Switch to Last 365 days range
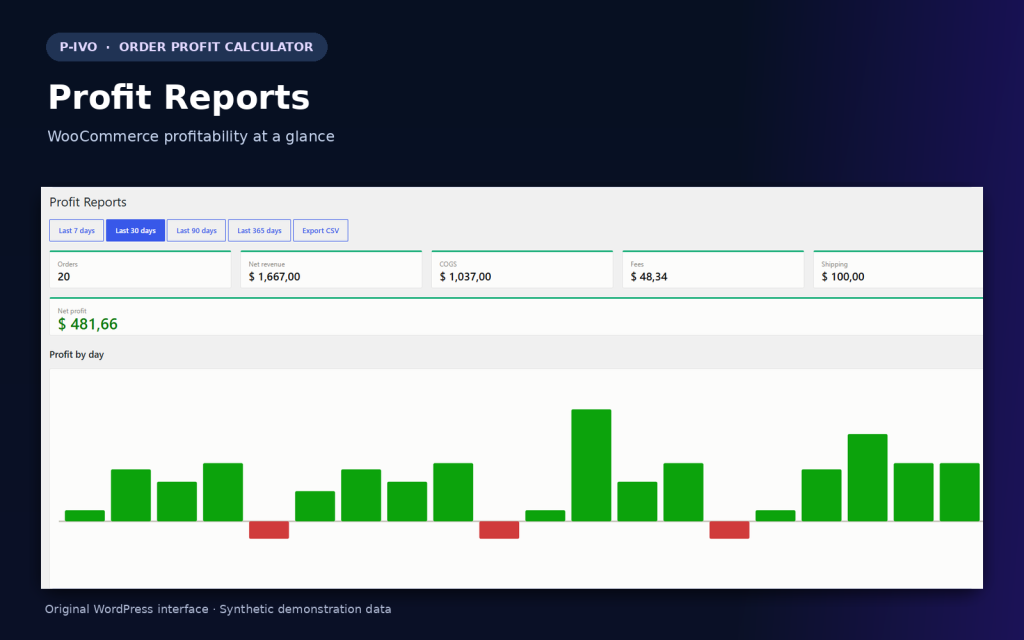The width and height of the screenshot is (1024, 640). [x=259, y=231]
